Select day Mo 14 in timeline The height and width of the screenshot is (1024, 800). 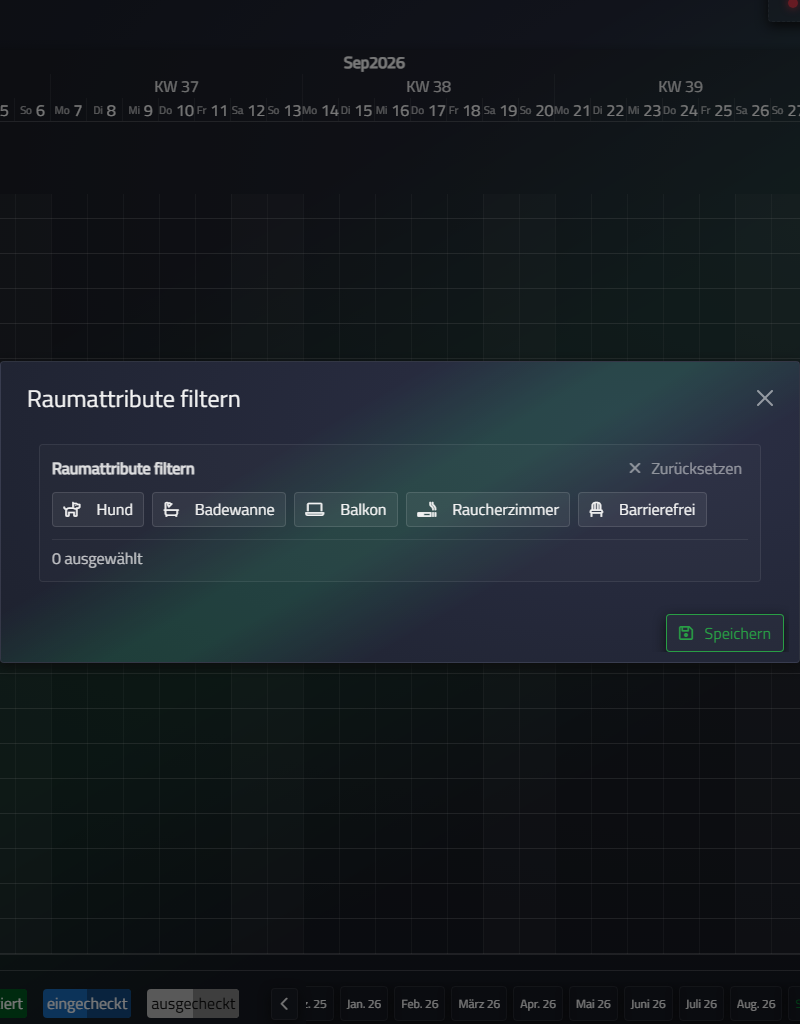pyautogui.click(x=320, y=110)
